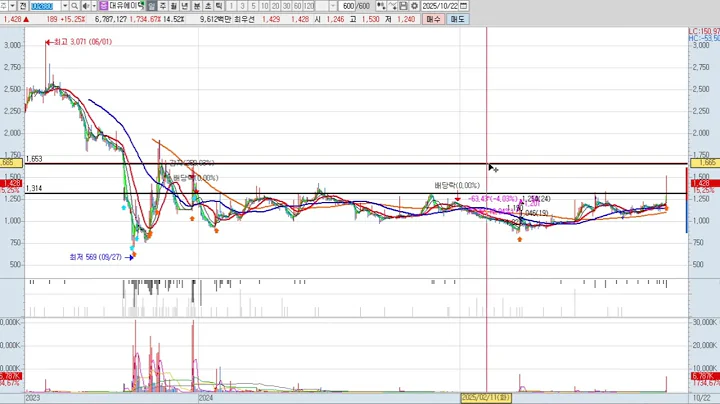Select the tick (틱) chart period
This screenshot has width=720, height=404.
click(219, 6)
